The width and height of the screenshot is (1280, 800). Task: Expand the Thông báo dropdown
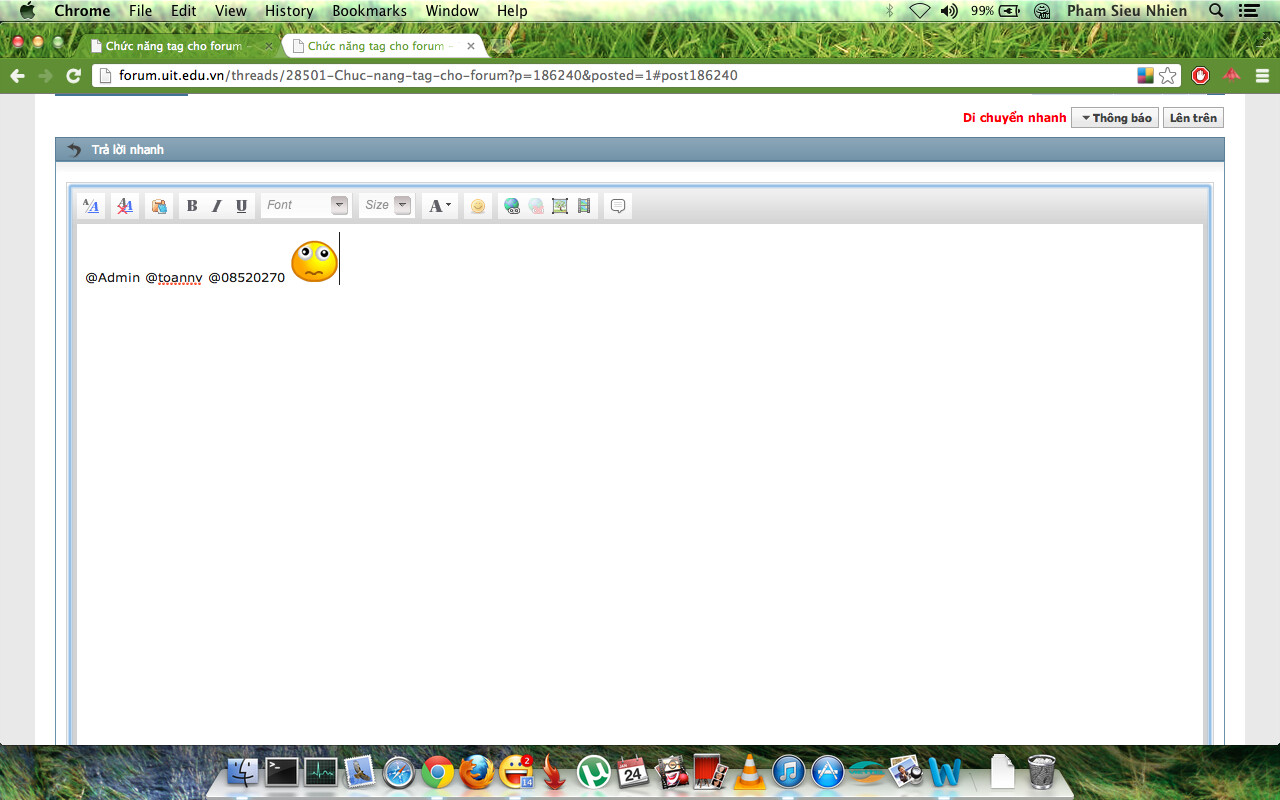pyautogui.click(x=1115, y=118)
